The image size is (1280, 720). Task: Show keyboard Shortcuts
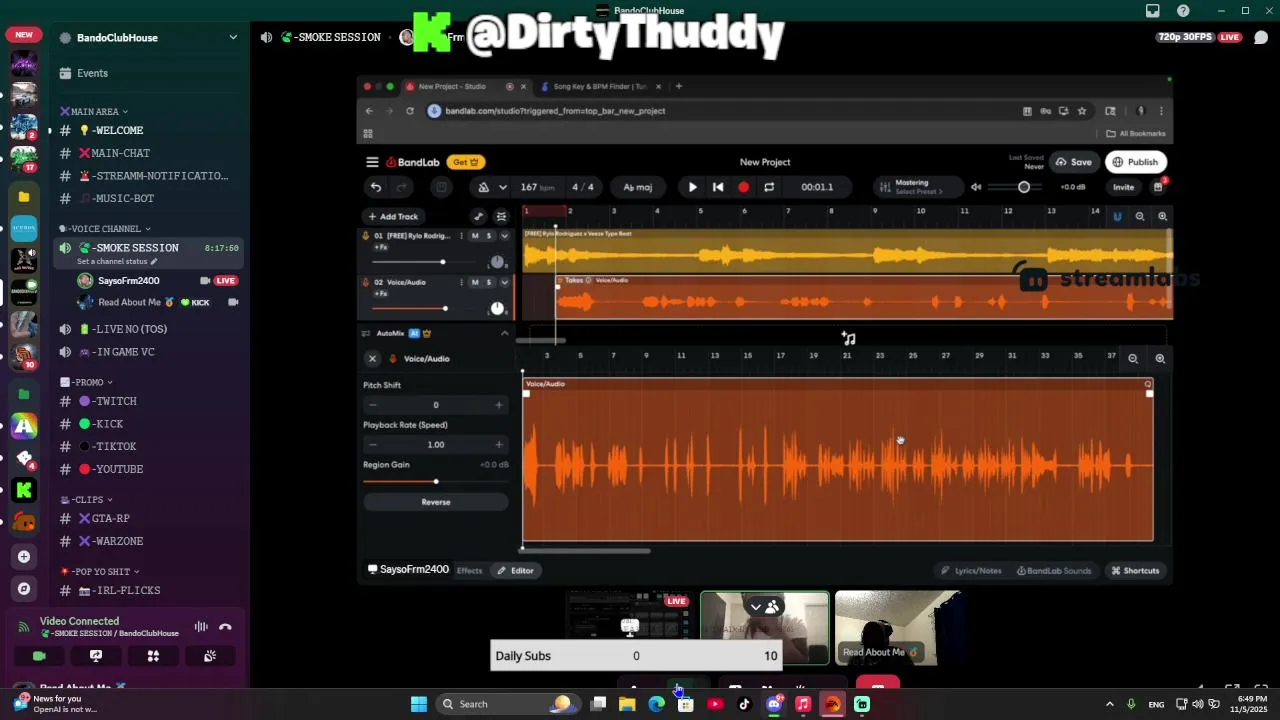pos(1135,571)
